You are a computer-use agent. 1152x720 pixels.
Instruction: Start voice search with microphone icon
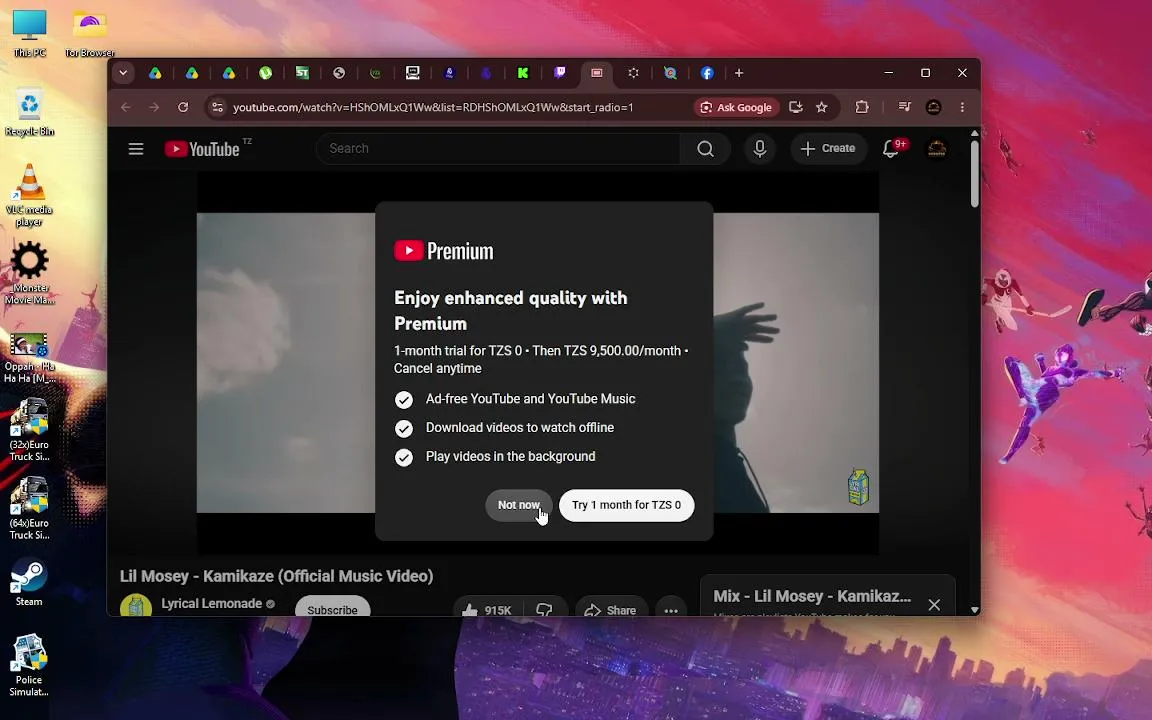pos(760,149)
